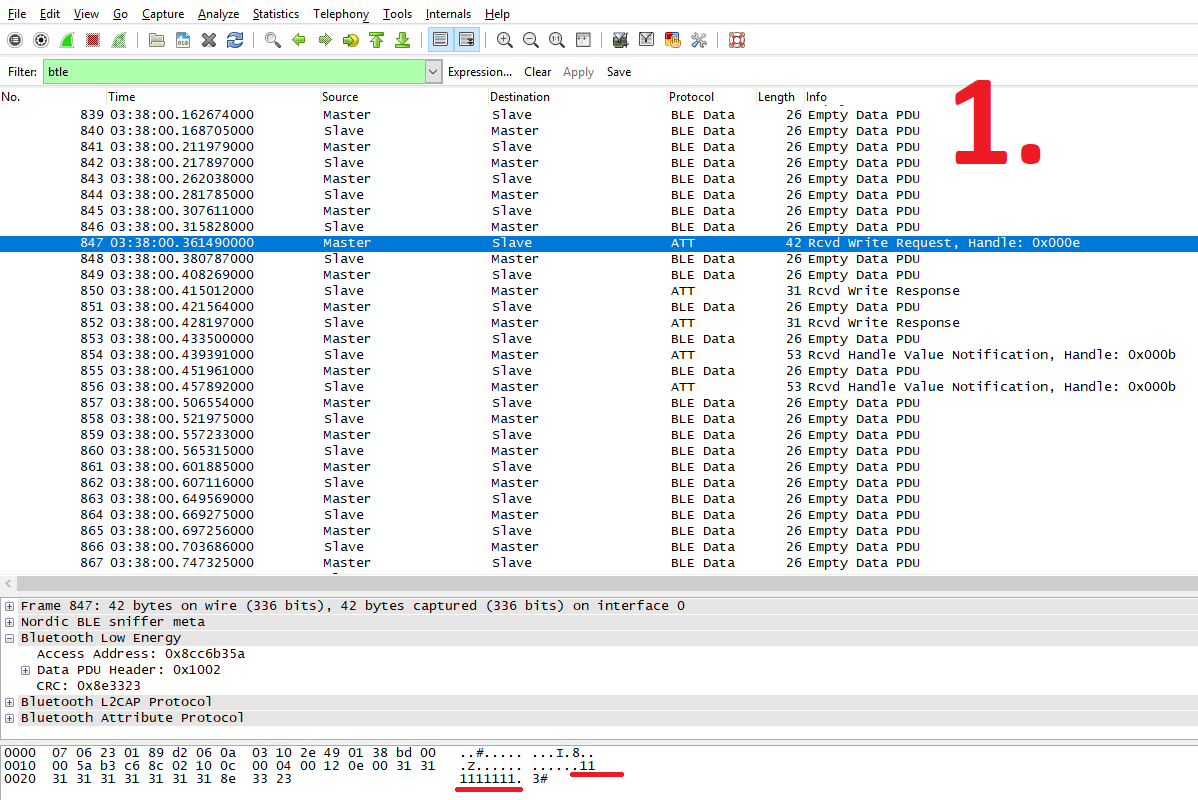Restart the running capture icon
The width and height of the screenshot is (1198, 800).
[119, 40]
